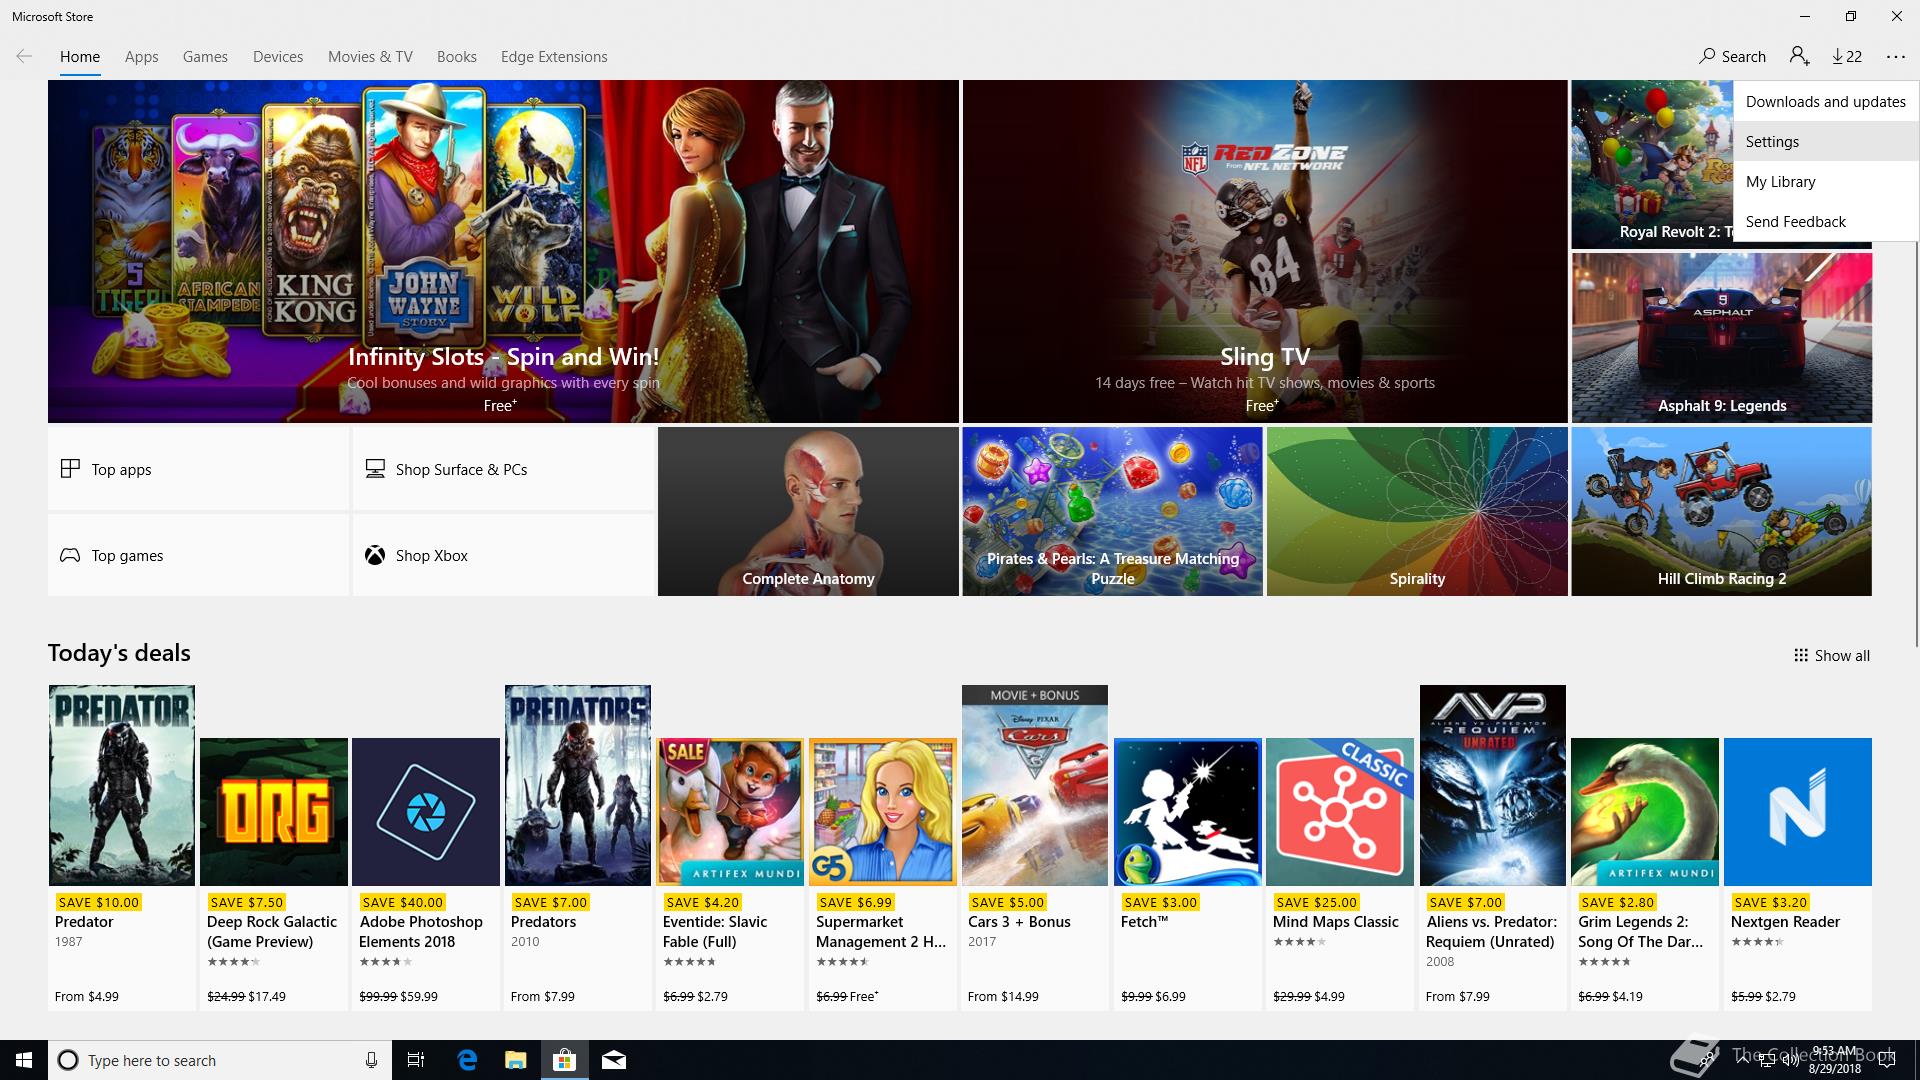This screenshot has height=1080, width=1920.
Task: Open the Spirality app tile
Action: (1417, 511)
